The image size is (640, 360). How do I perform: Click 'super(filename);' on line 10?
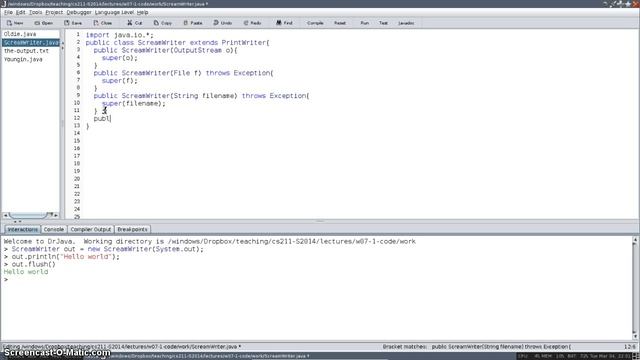coord(134,104)
